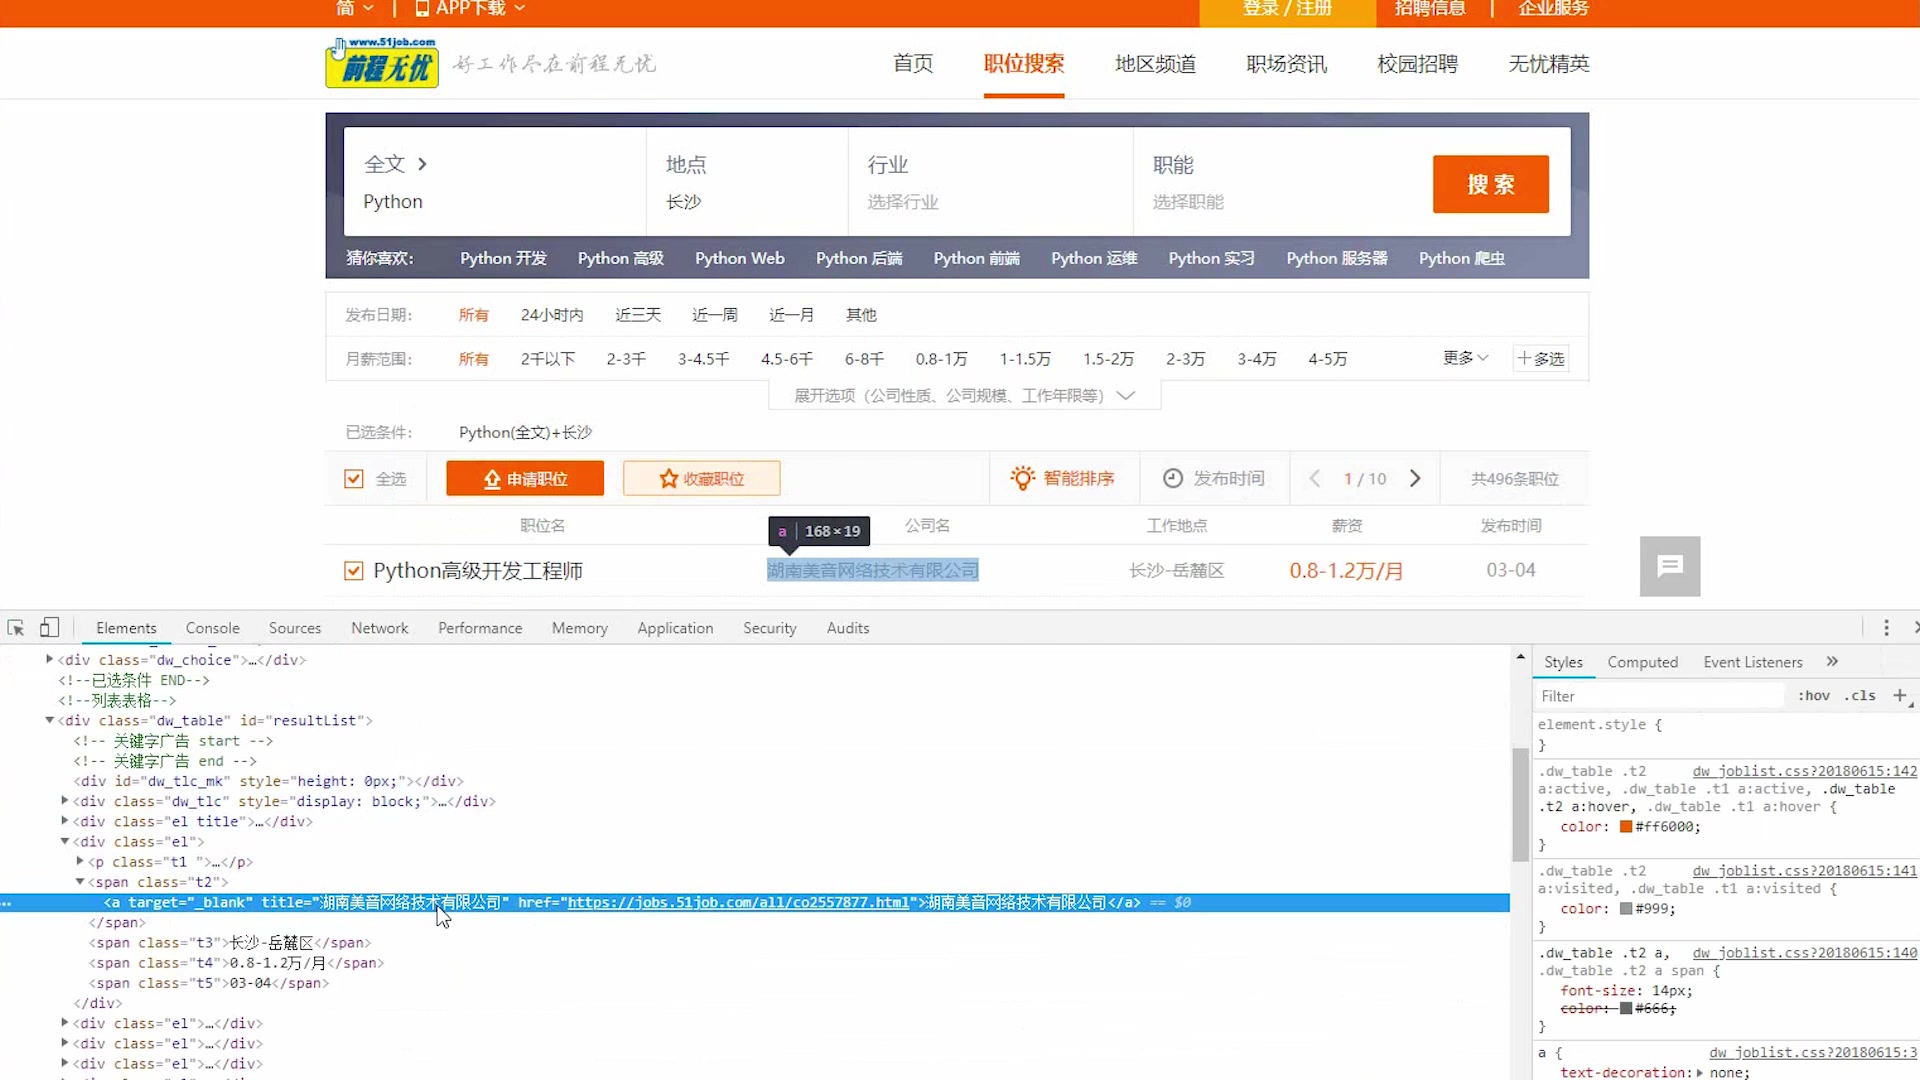Click the Elements panel tab
This screenshot has height=1080, width=1920.
[x=125, y=626]
